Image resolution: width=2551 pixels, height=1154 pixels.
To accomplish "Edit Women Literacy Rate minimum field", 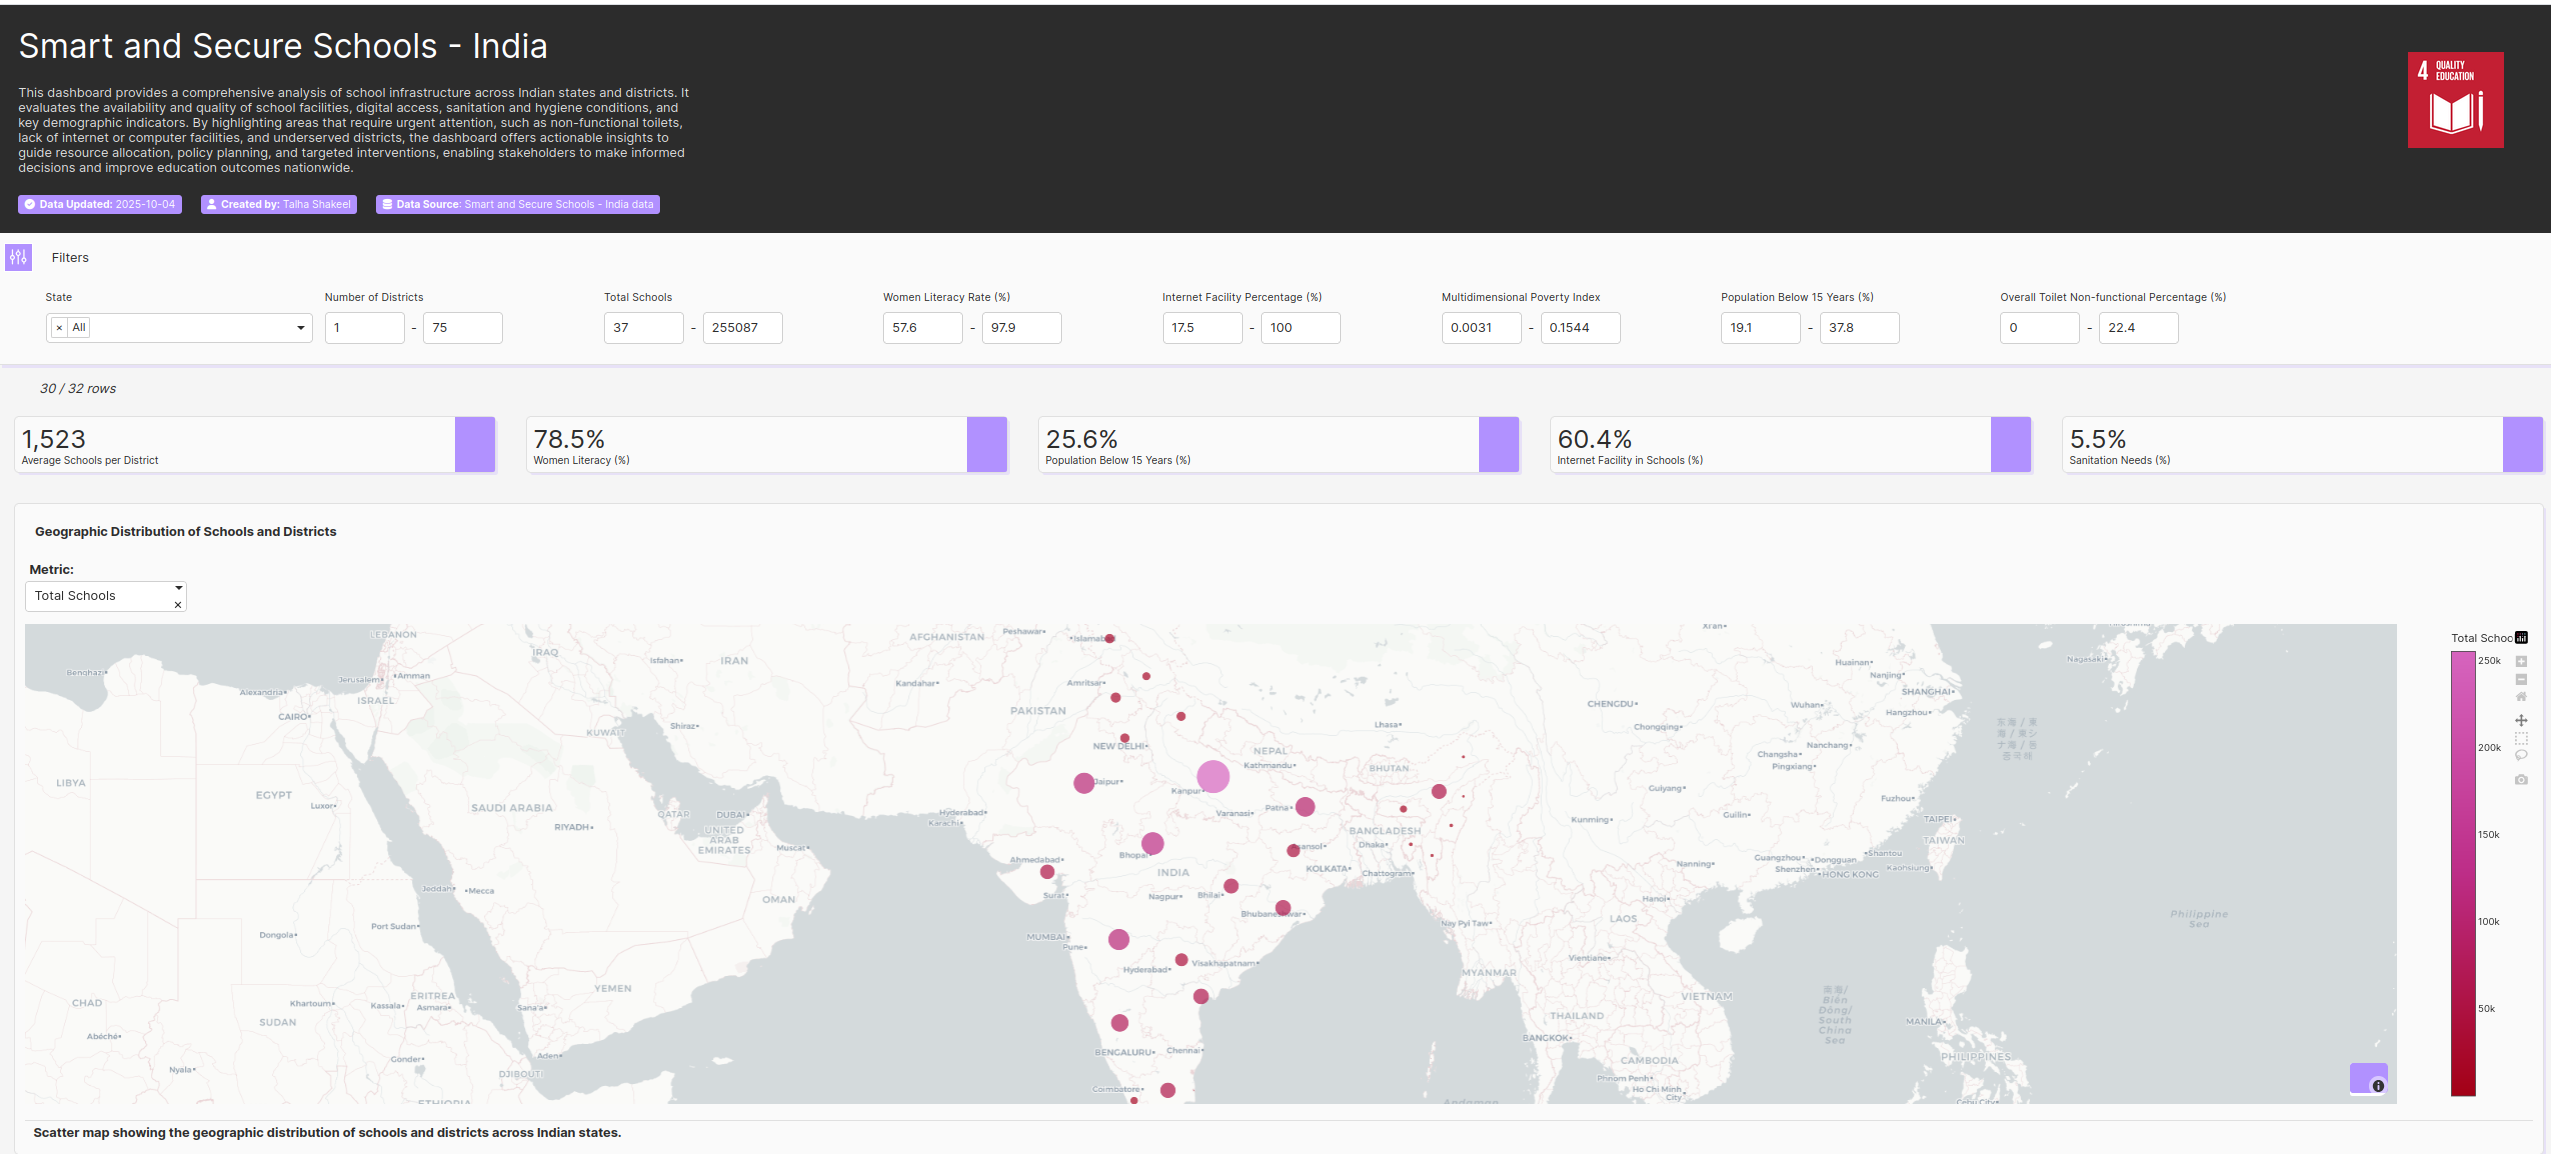I will click(921, 328).
